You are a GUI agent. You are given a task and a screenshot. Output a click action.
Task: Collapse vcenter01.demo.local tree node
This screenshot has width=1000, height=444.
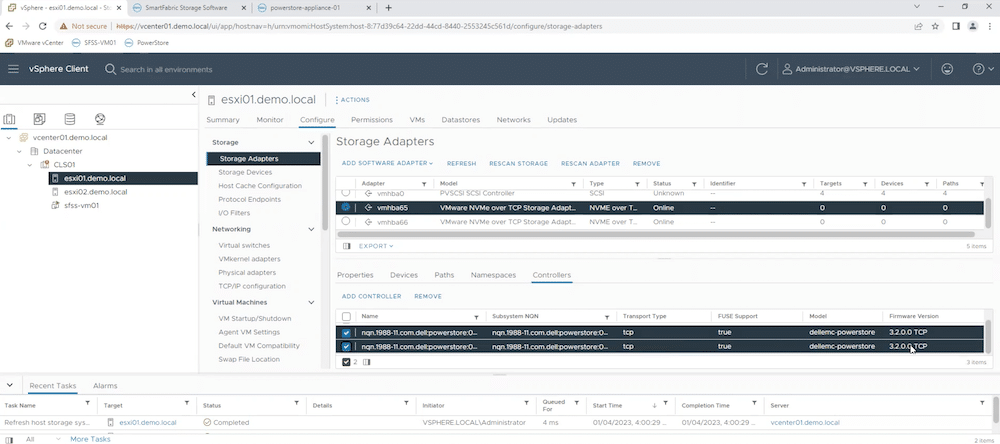(x=9, y=138)
